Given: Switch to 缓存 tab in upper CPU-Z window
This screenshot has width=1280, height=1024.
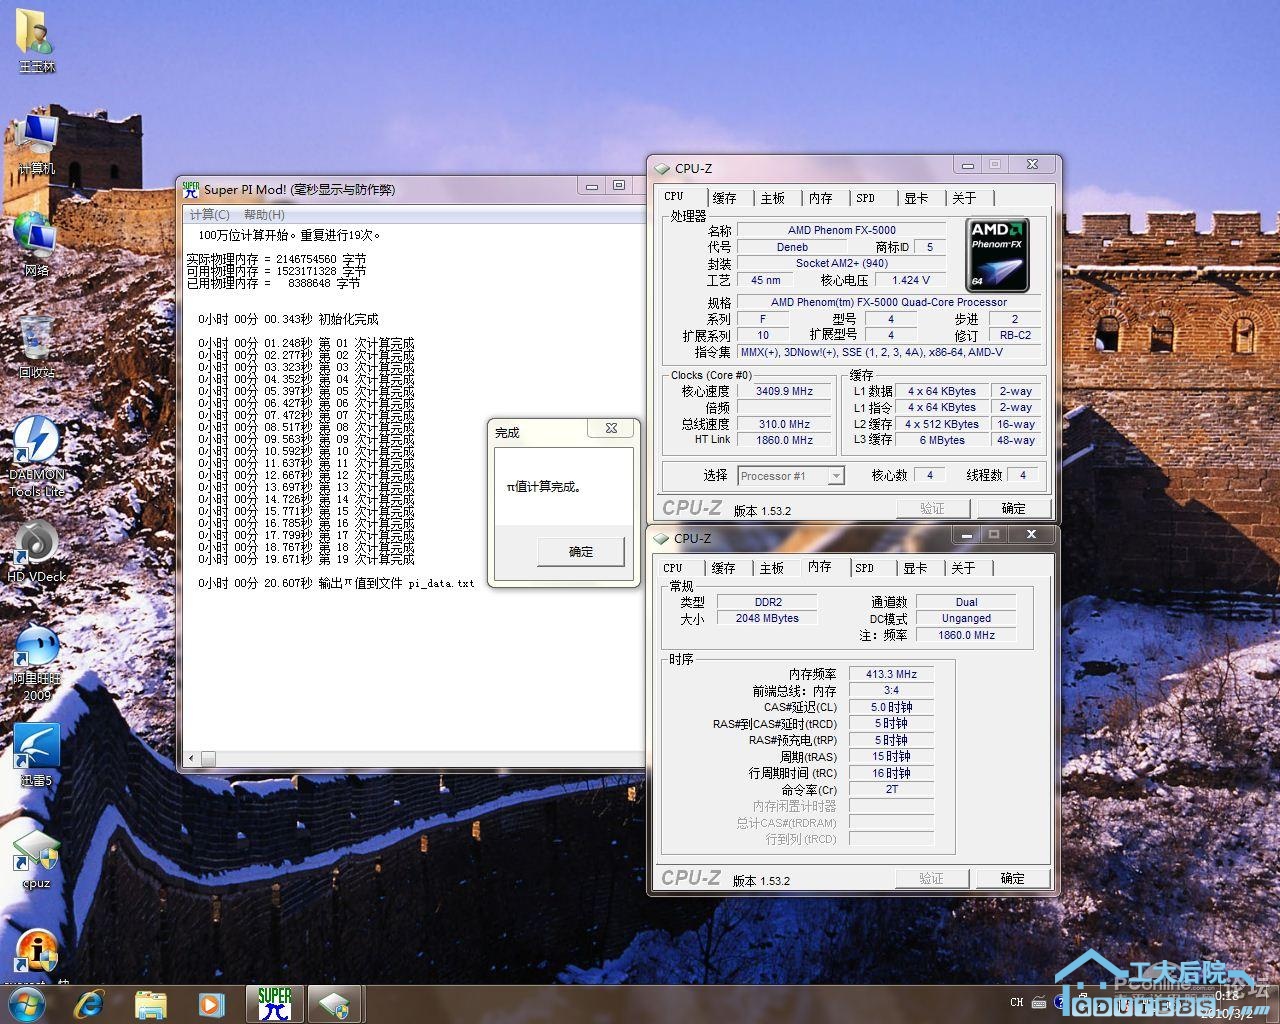Looking at the screenshot, I should 724,198.
